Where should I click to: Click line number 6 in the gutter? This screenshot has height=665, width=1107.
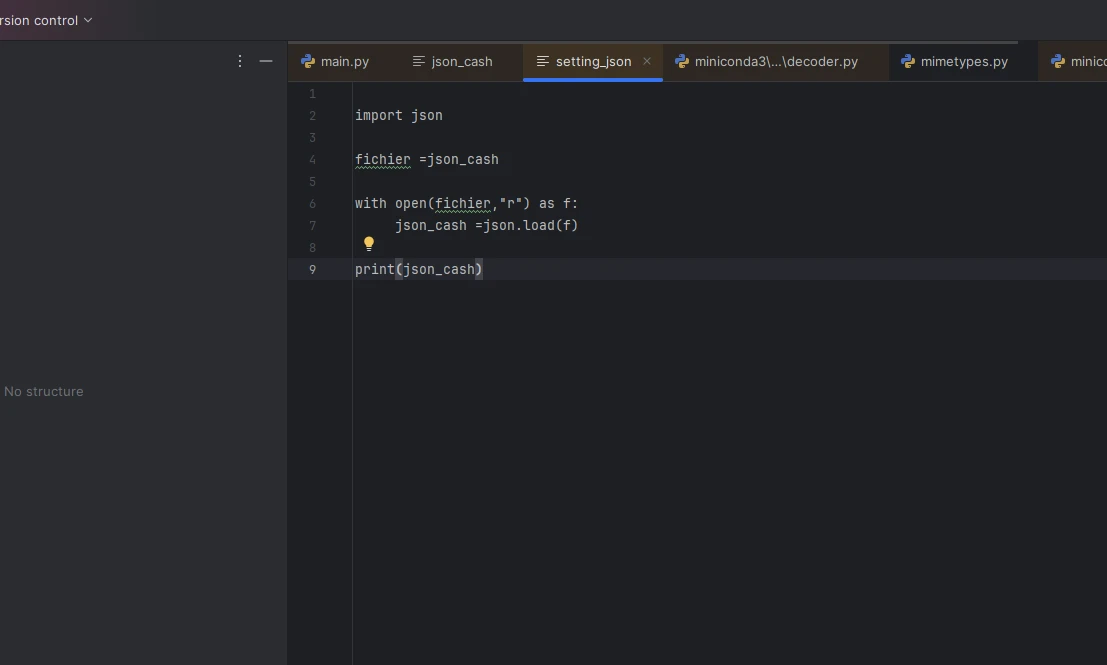tap(312, 203)
